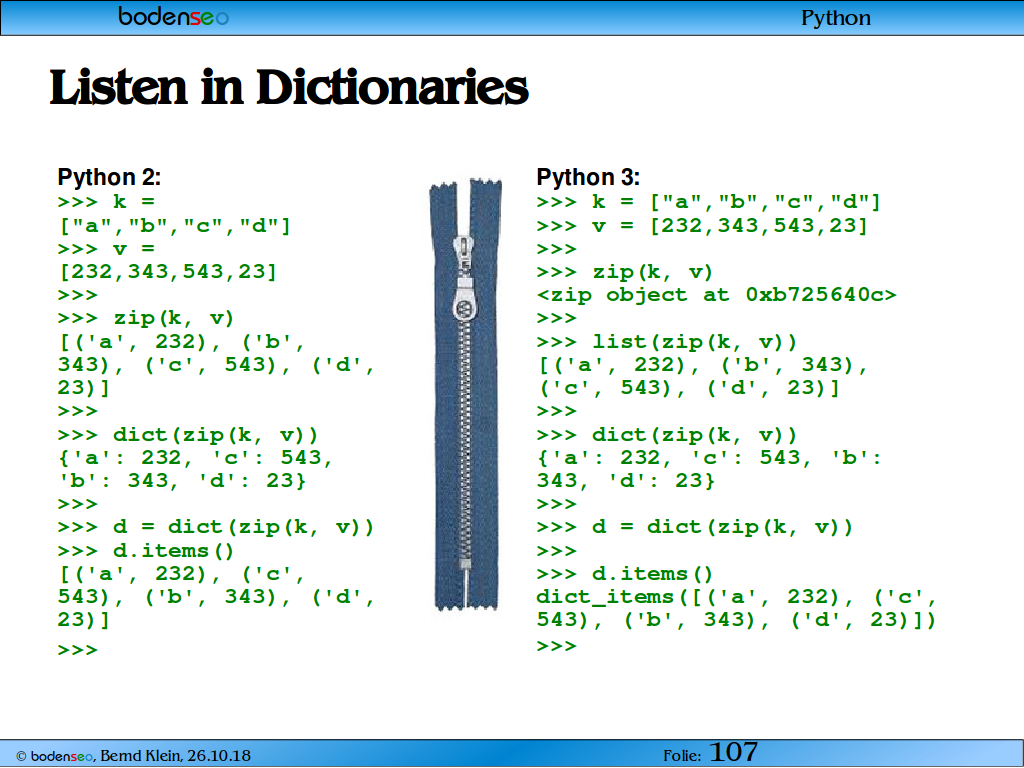Click the bodenseo logo in header
Viewport: 1024px width, 768px height.
173,16
